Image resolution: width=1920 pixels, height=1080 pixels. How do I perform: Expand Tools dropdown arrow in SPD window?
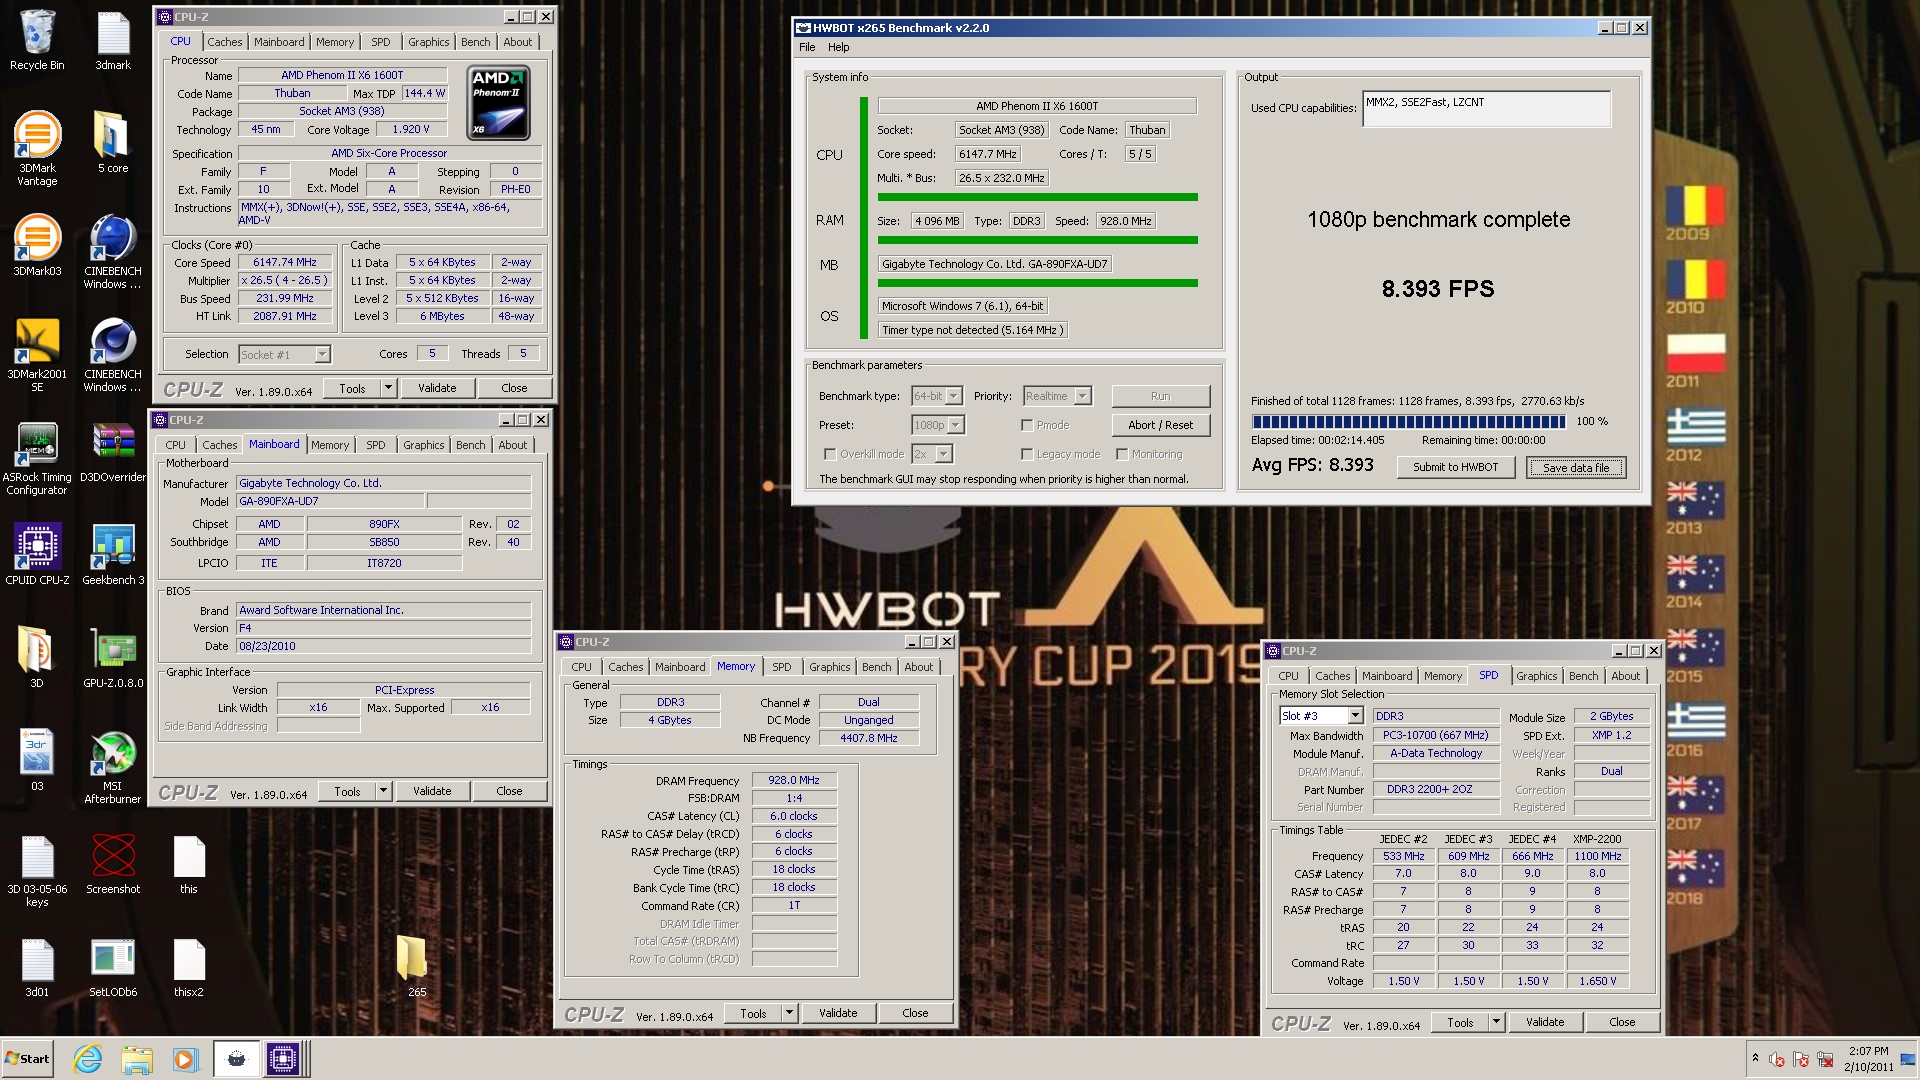[1496, 1022]
